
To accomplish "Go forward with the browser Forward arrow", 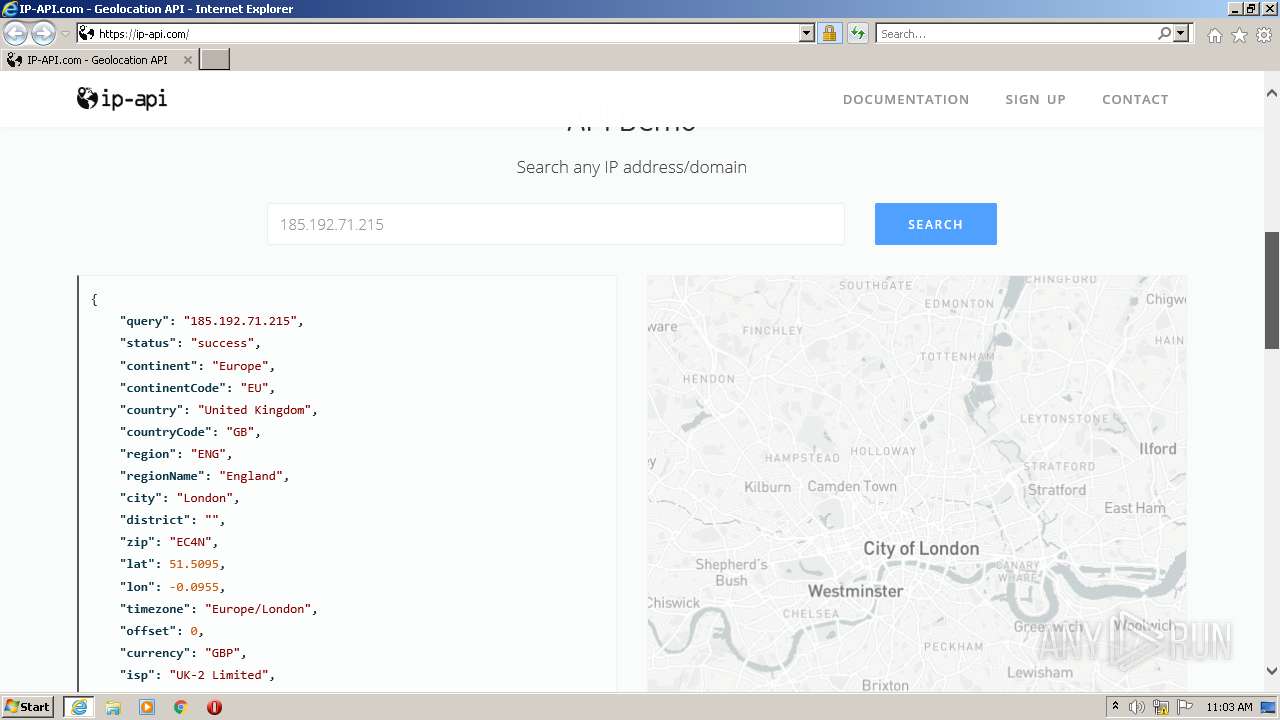I will tap(43, 34).
